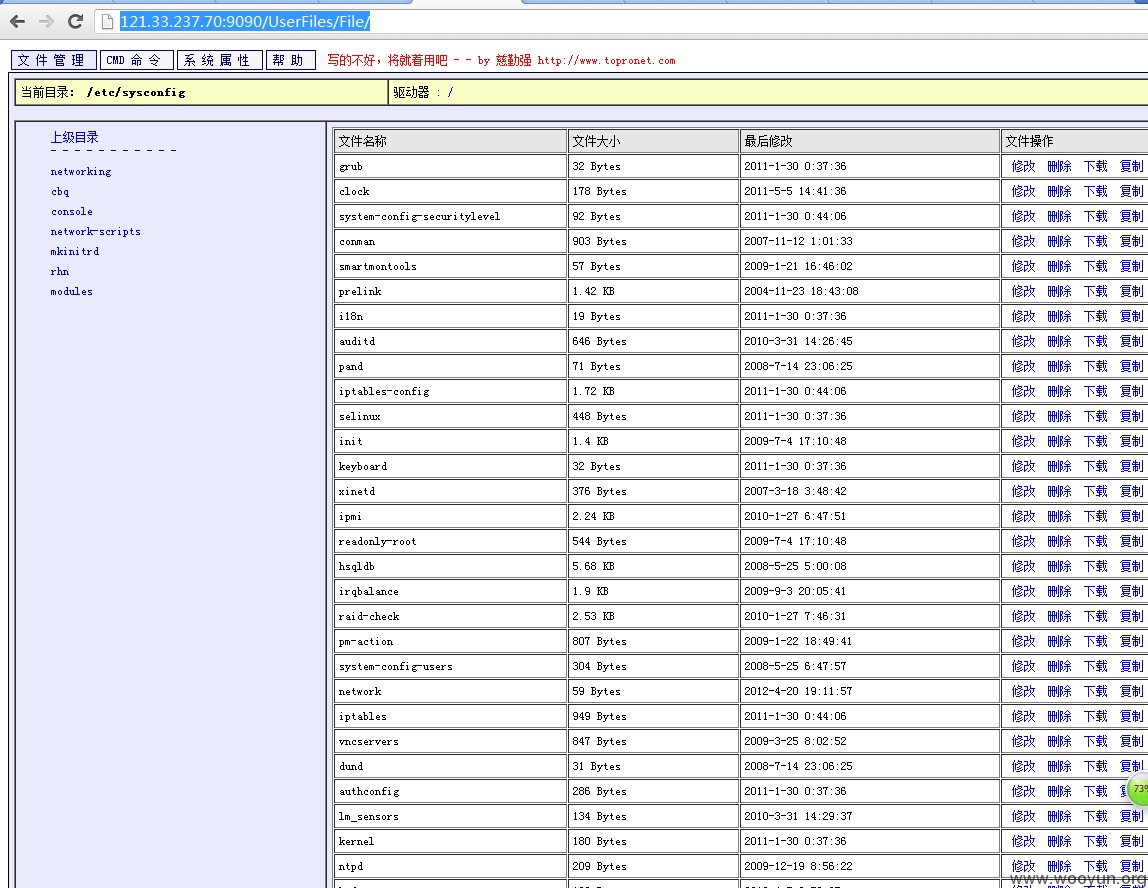Click the 文件名称 column header
Screen dimensions: 1148x888
tap(450, 141)
